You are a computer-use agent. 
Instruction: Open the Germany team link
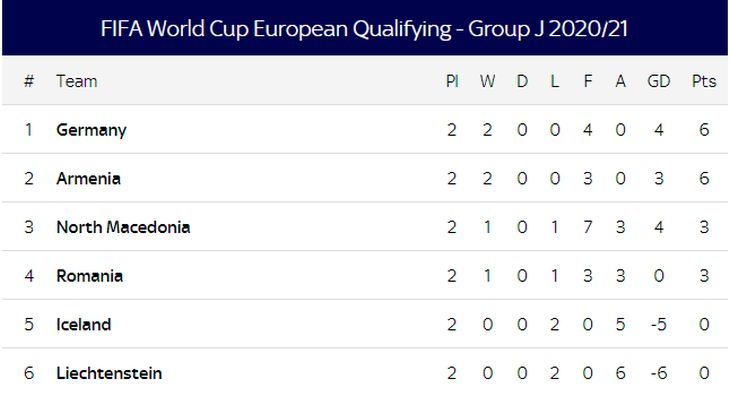pos(91,130)
